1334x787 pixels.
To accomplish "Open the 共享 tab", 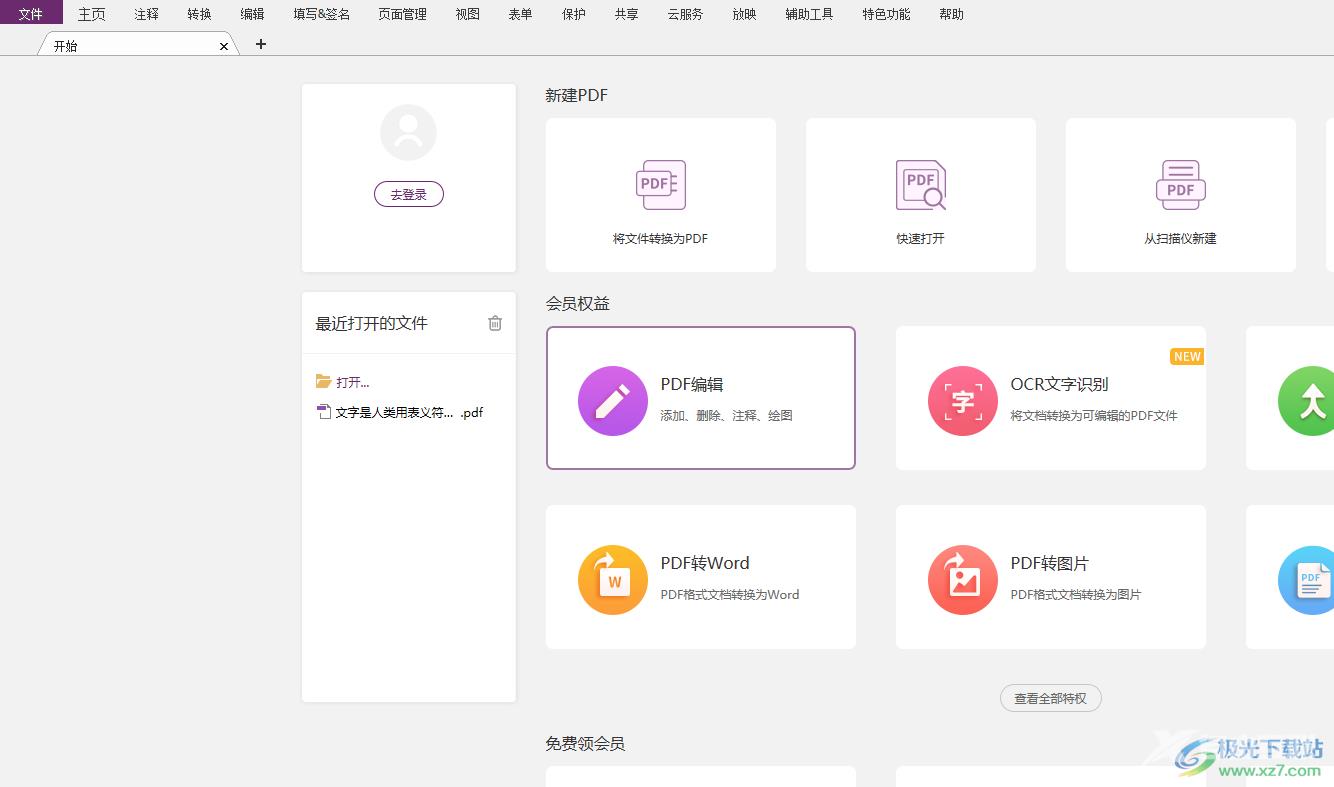I will (626, 14).
